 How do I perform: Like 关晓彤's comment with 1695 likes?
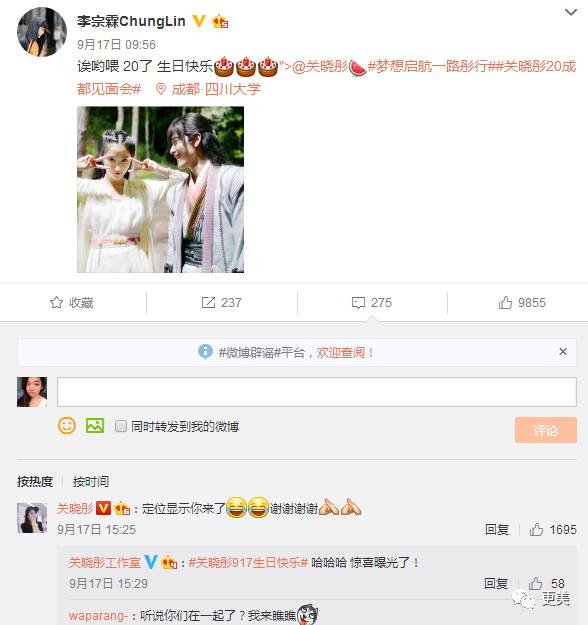(536, 529)
